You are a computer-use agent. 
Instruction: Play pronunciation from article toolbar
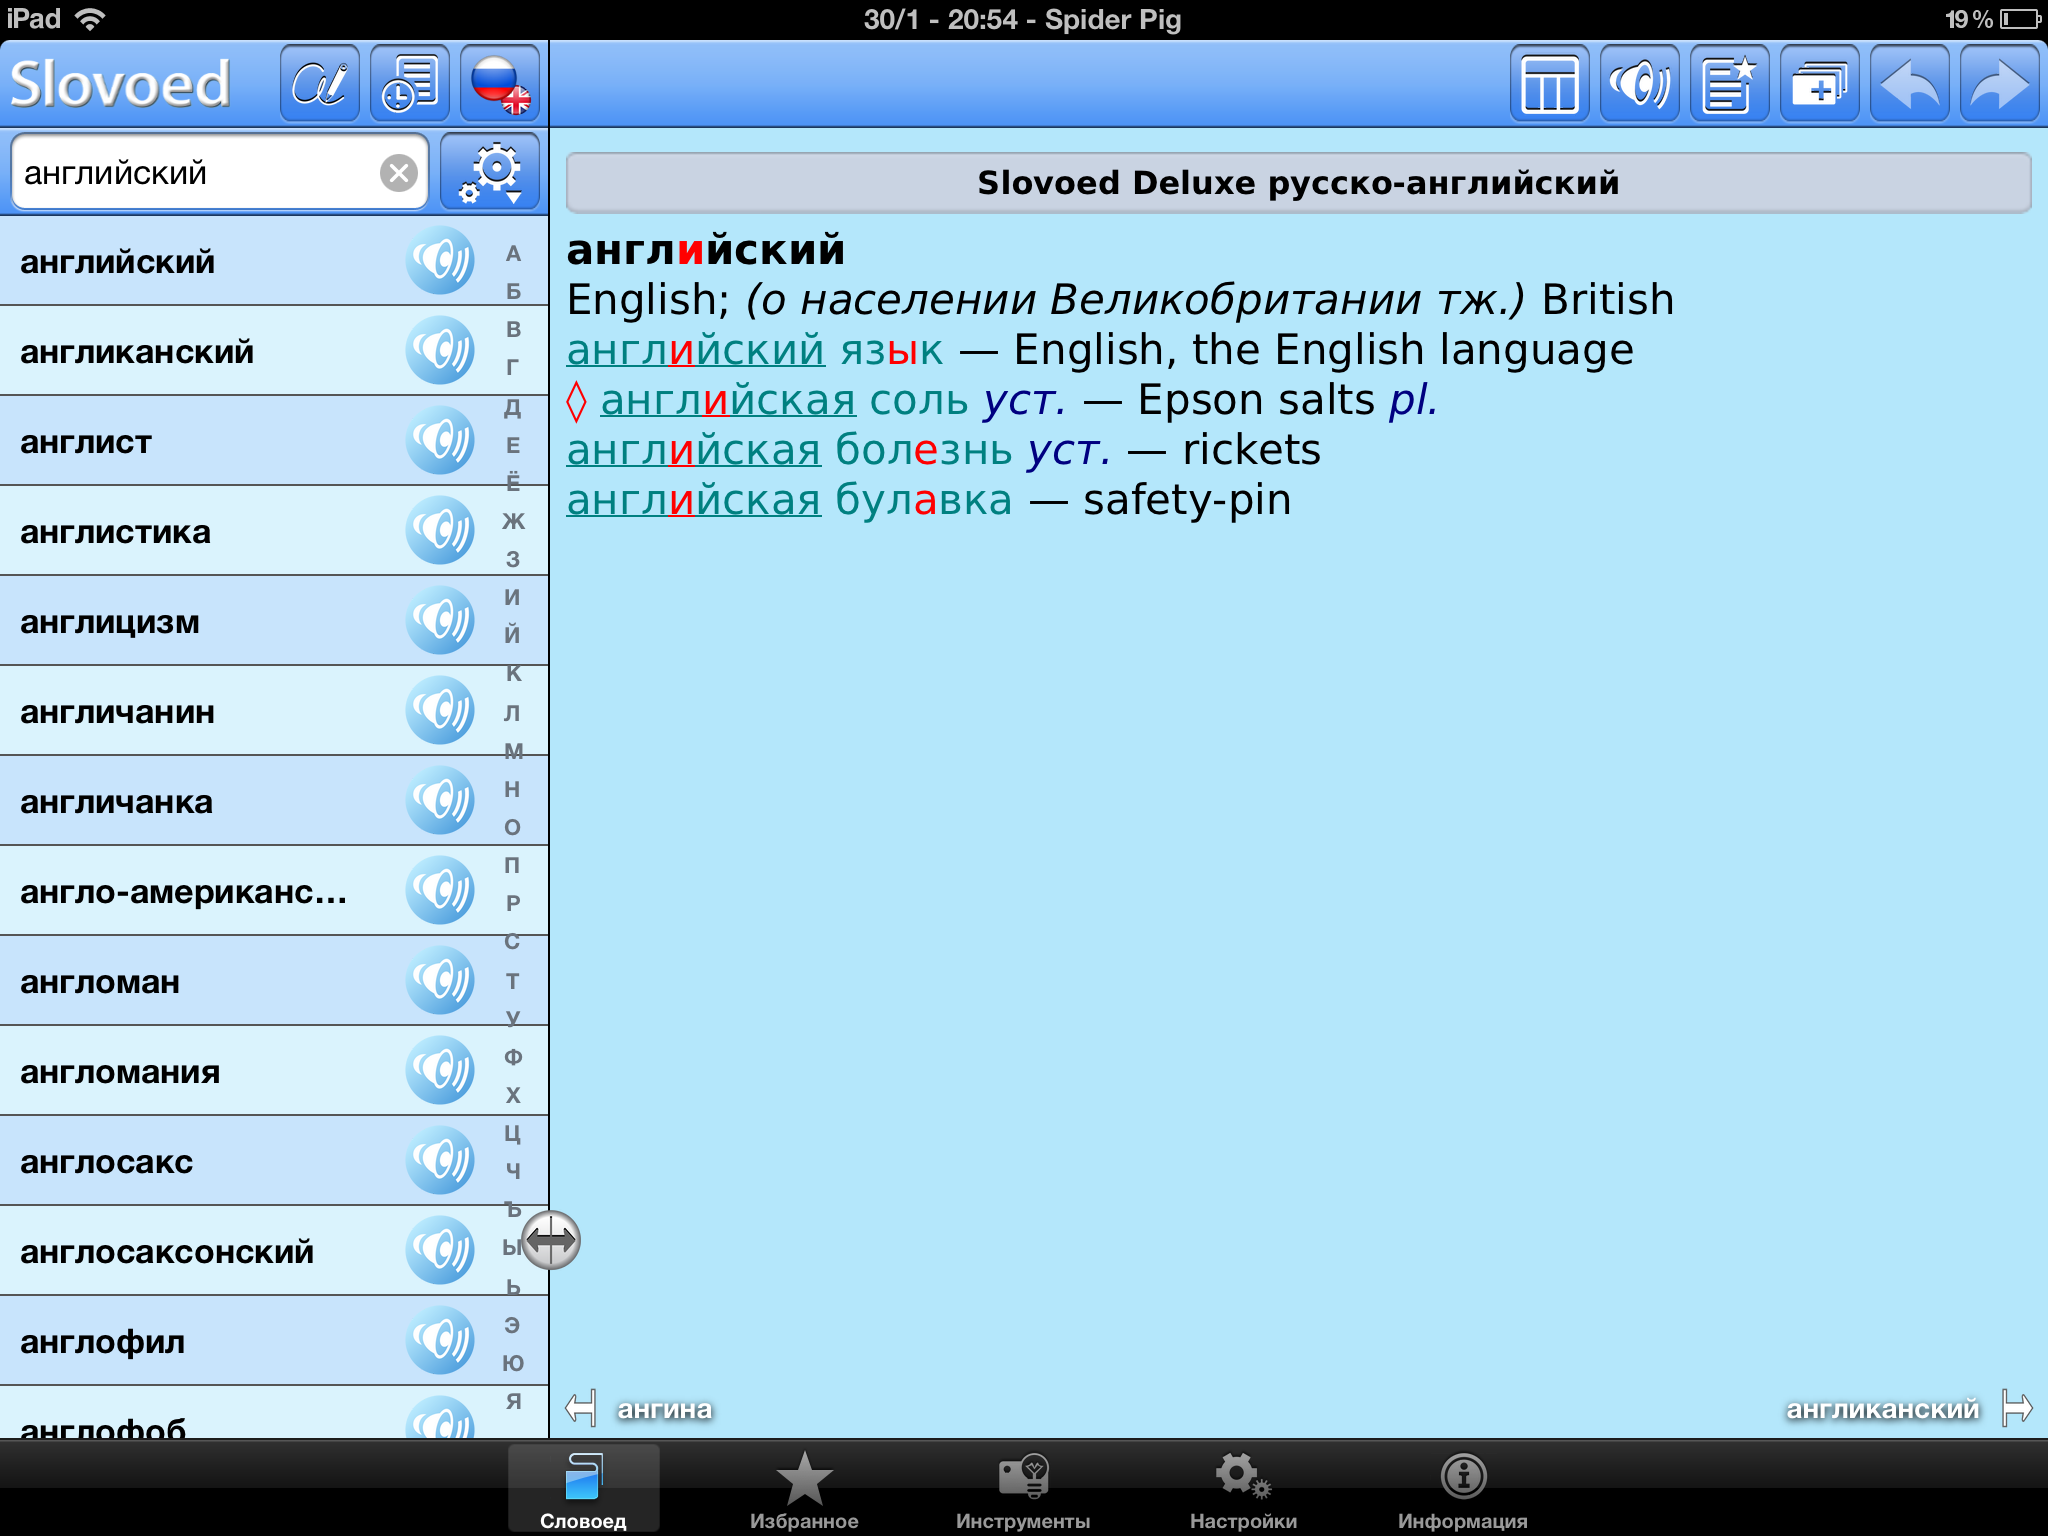pos(1640,84)
